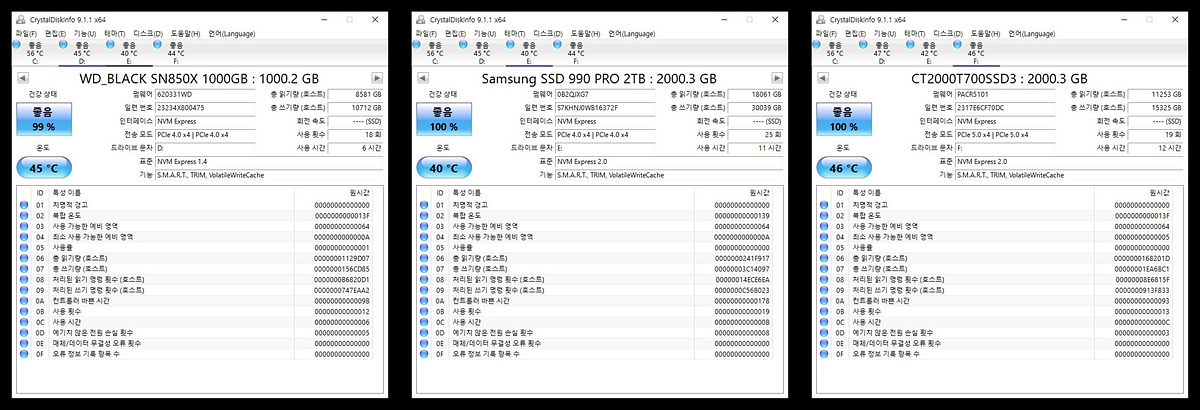Click status orb of 05 사용률 in WD_BLACK window

(x=24, y=247)
